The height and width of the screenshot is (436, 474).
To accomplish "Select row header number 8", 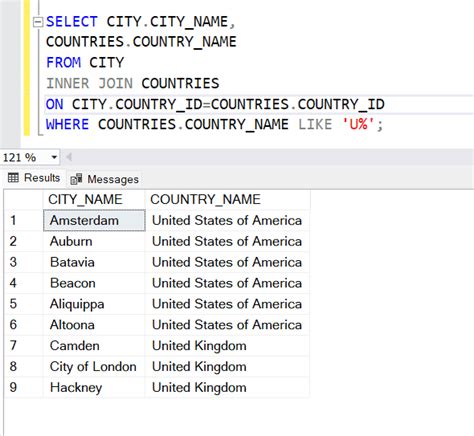I will pos(24,367).
